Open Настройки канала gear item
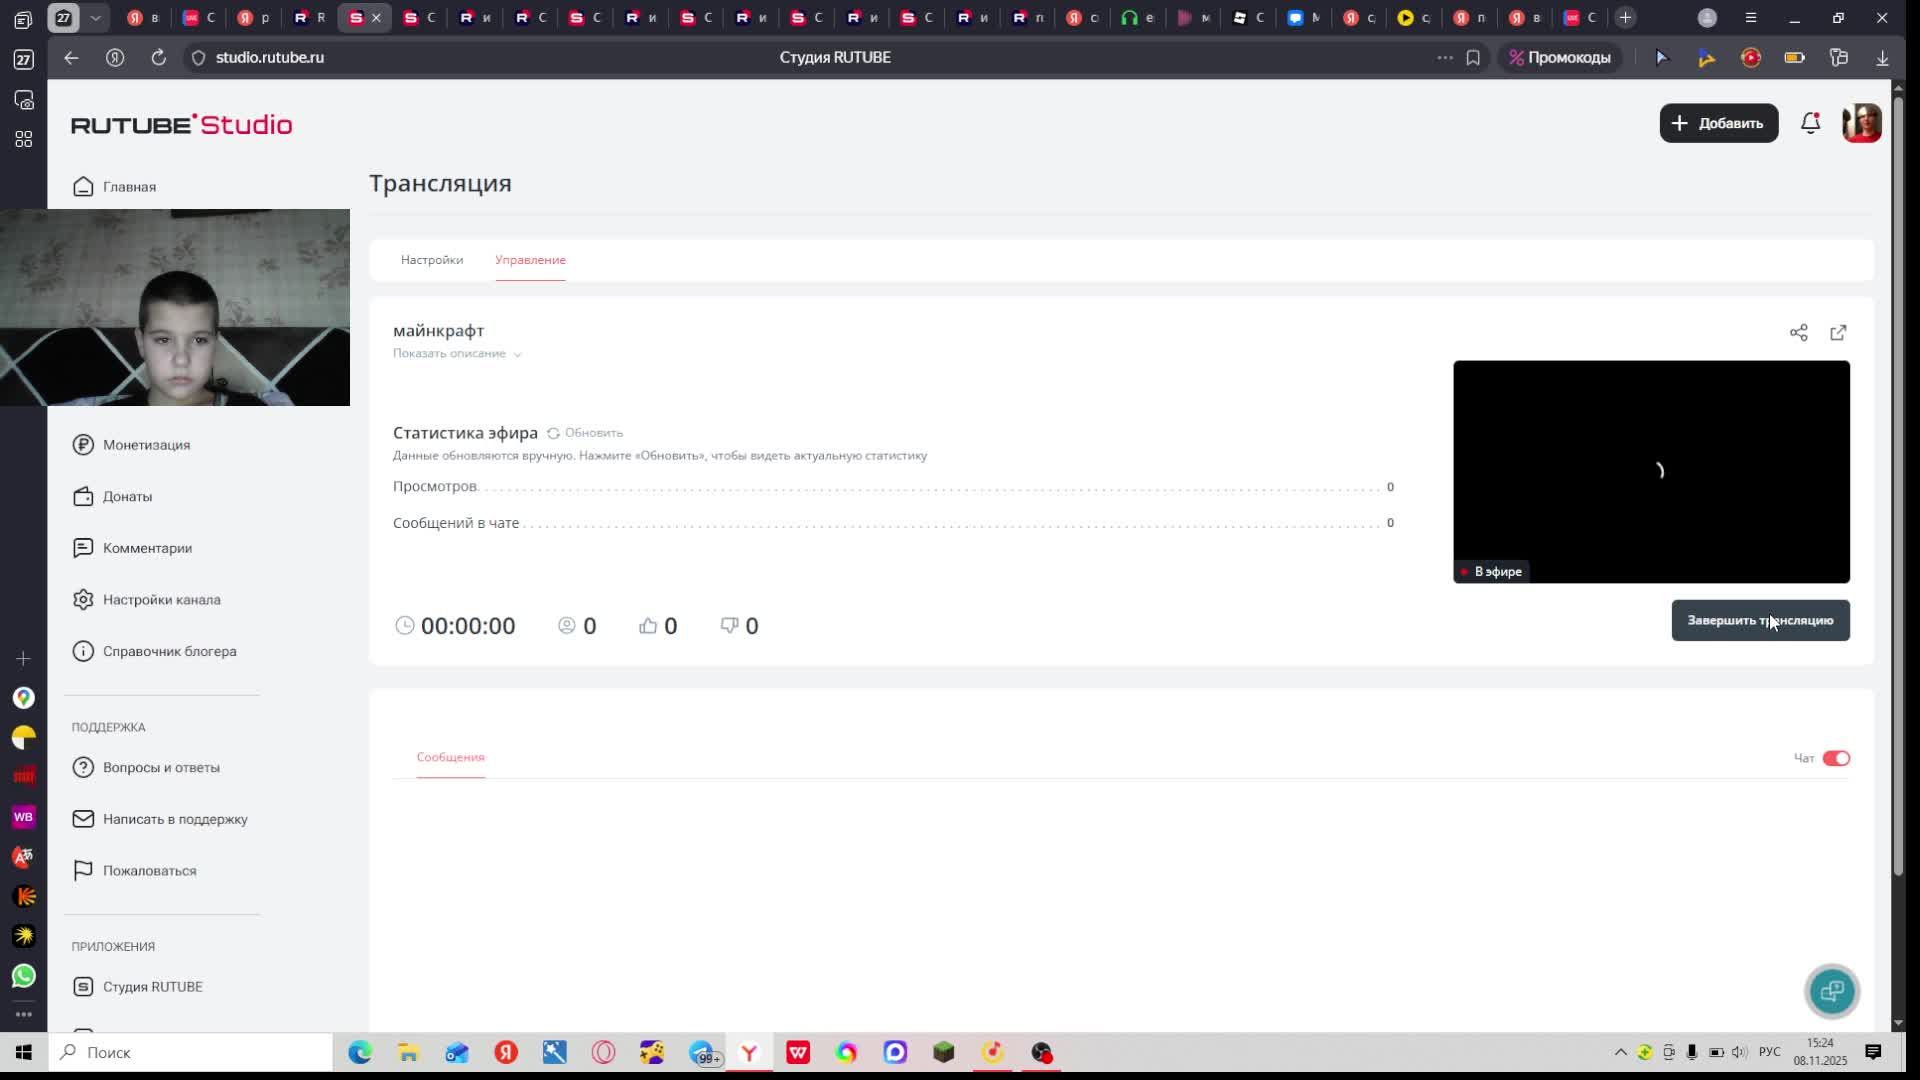The image size is (1920, 1080). (x=161, y=600)
